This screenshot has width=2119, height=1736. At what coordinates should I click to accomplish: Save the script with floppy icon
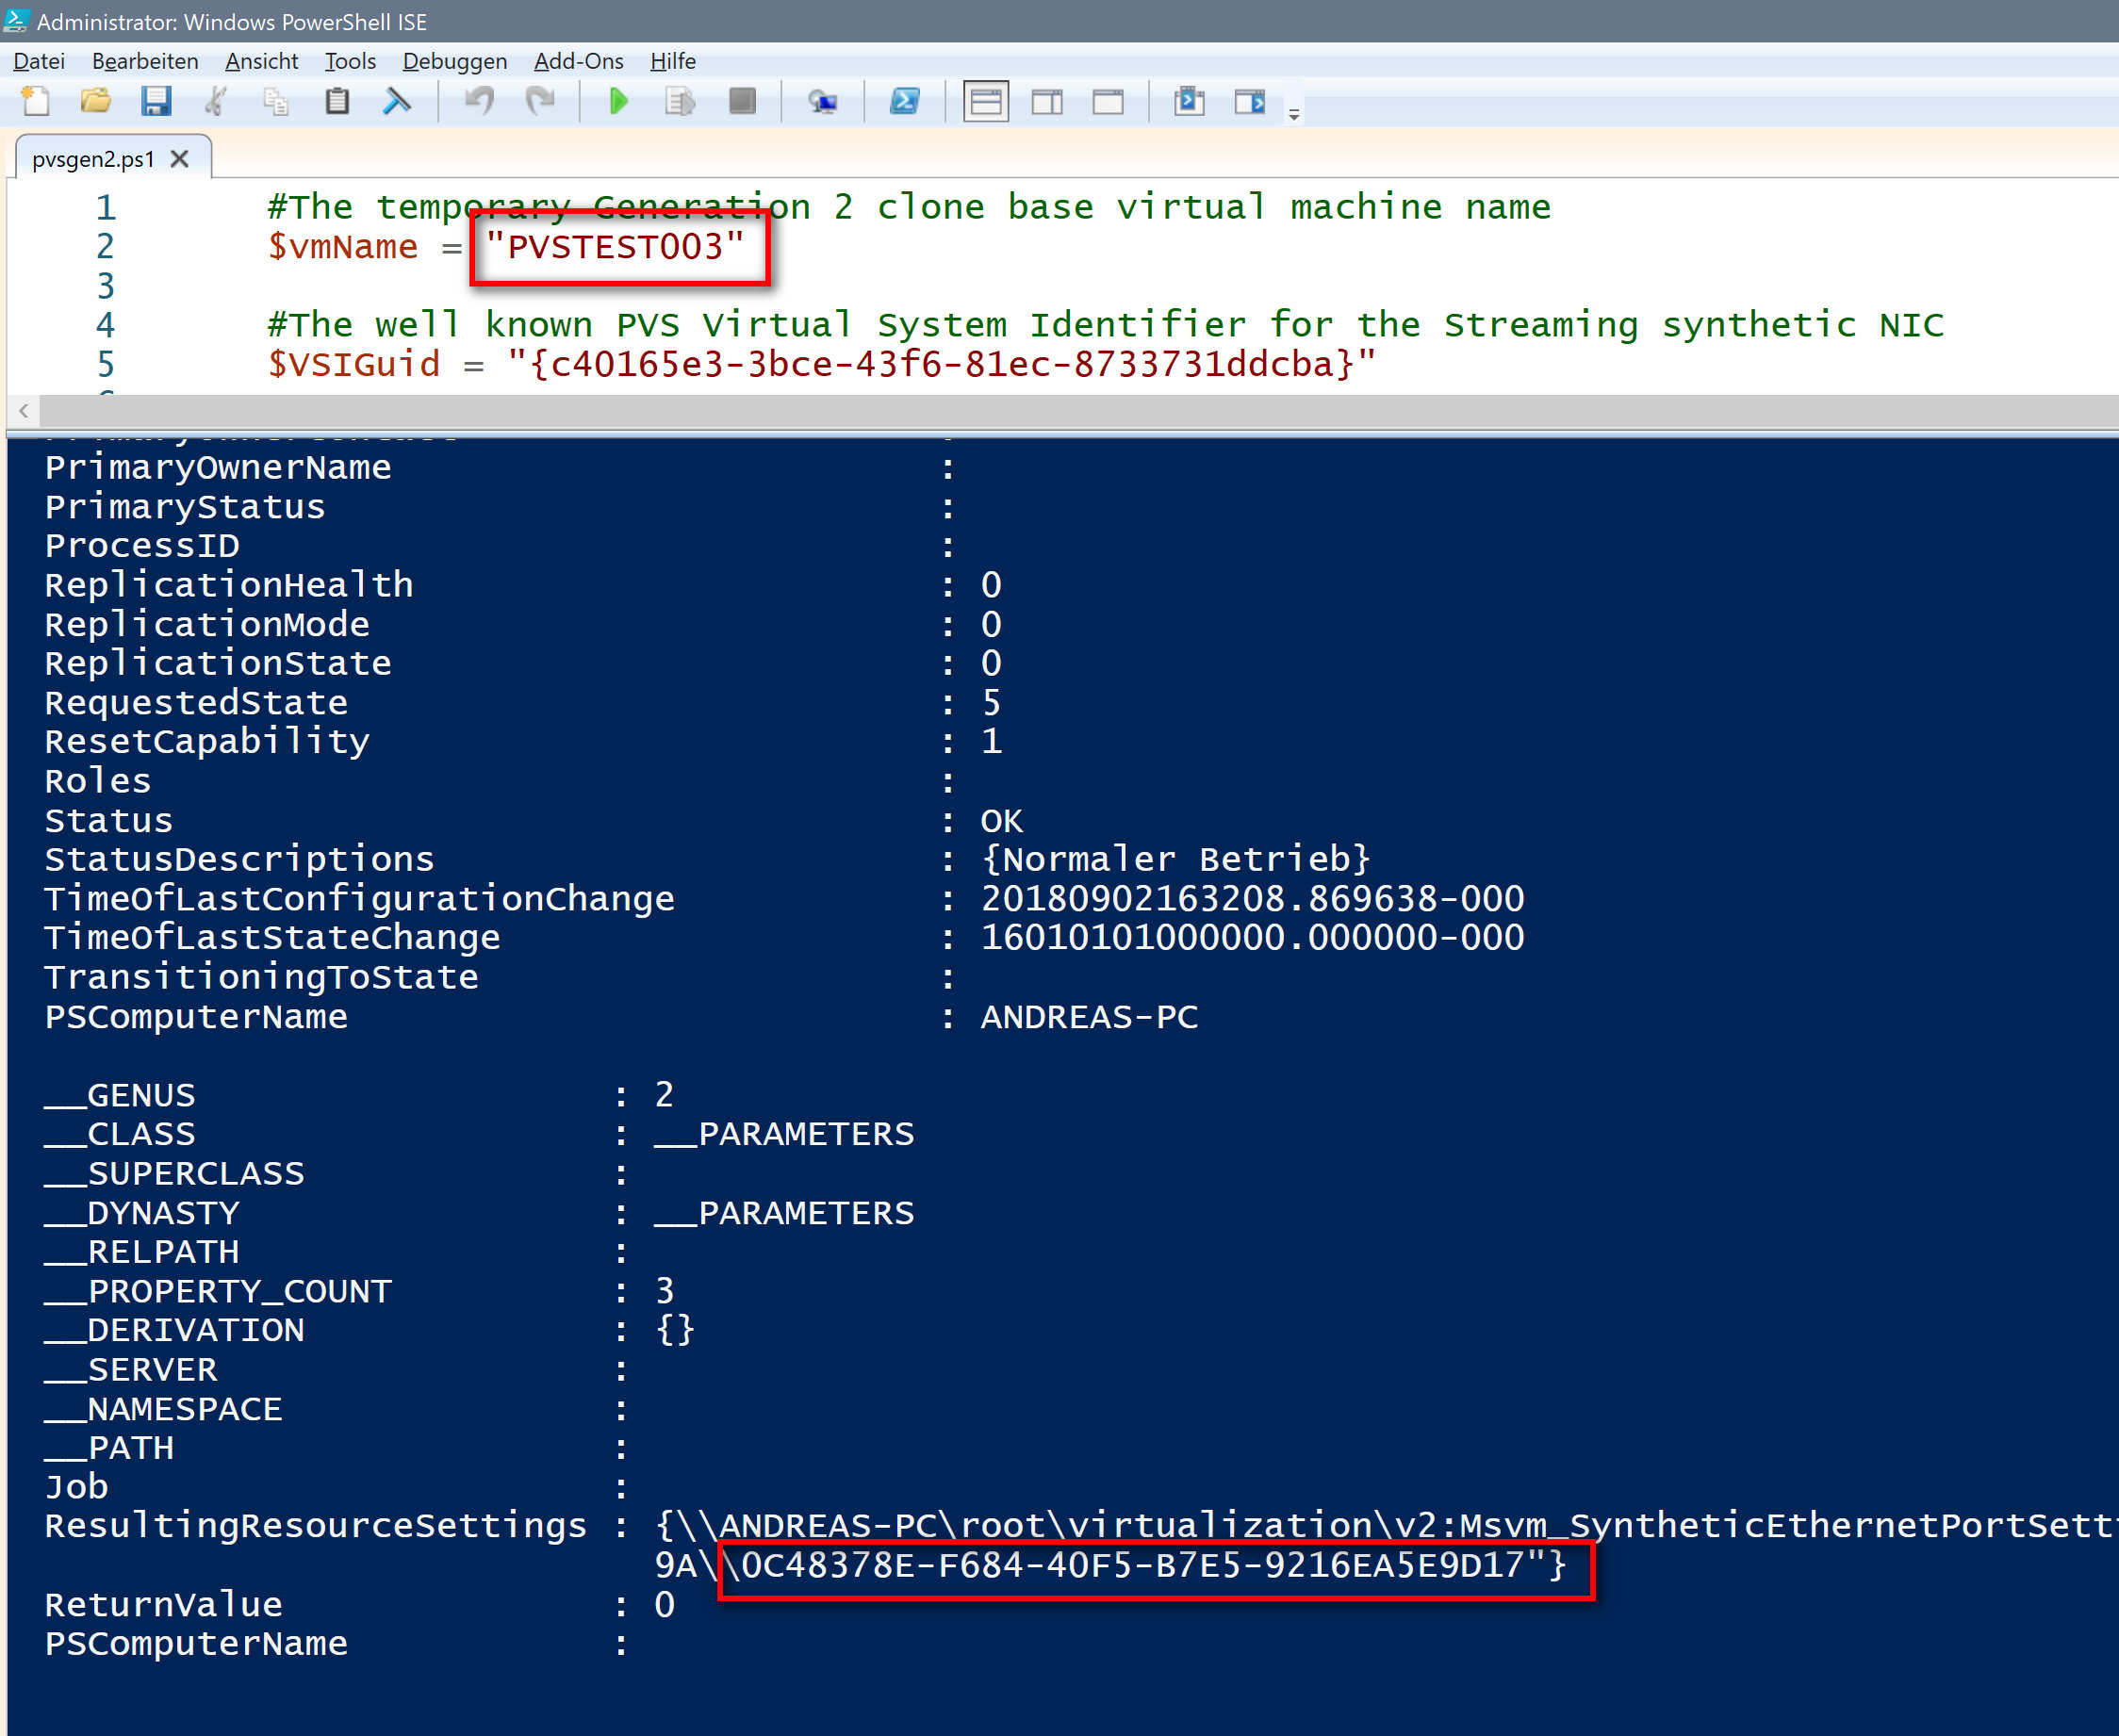pos(156,101)
